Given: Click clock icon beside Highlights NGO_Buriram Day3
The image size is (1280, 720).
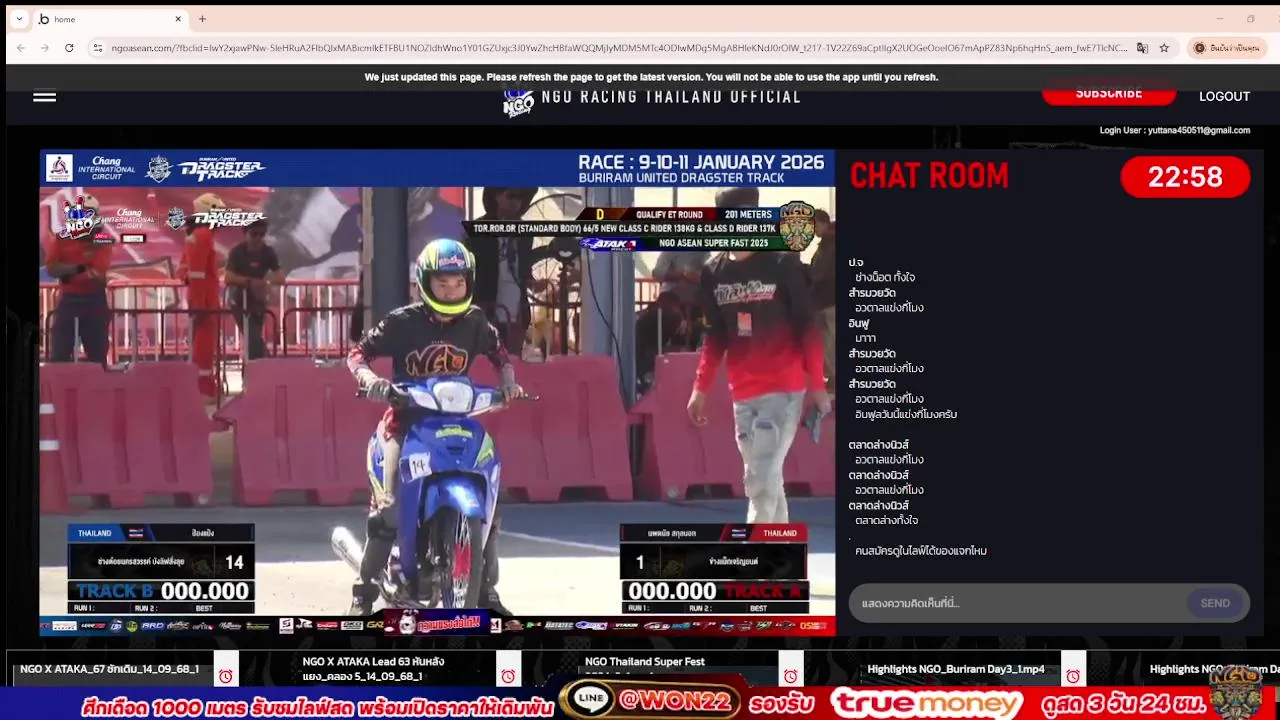Looking at the screenshot, I should point(1073,677).
